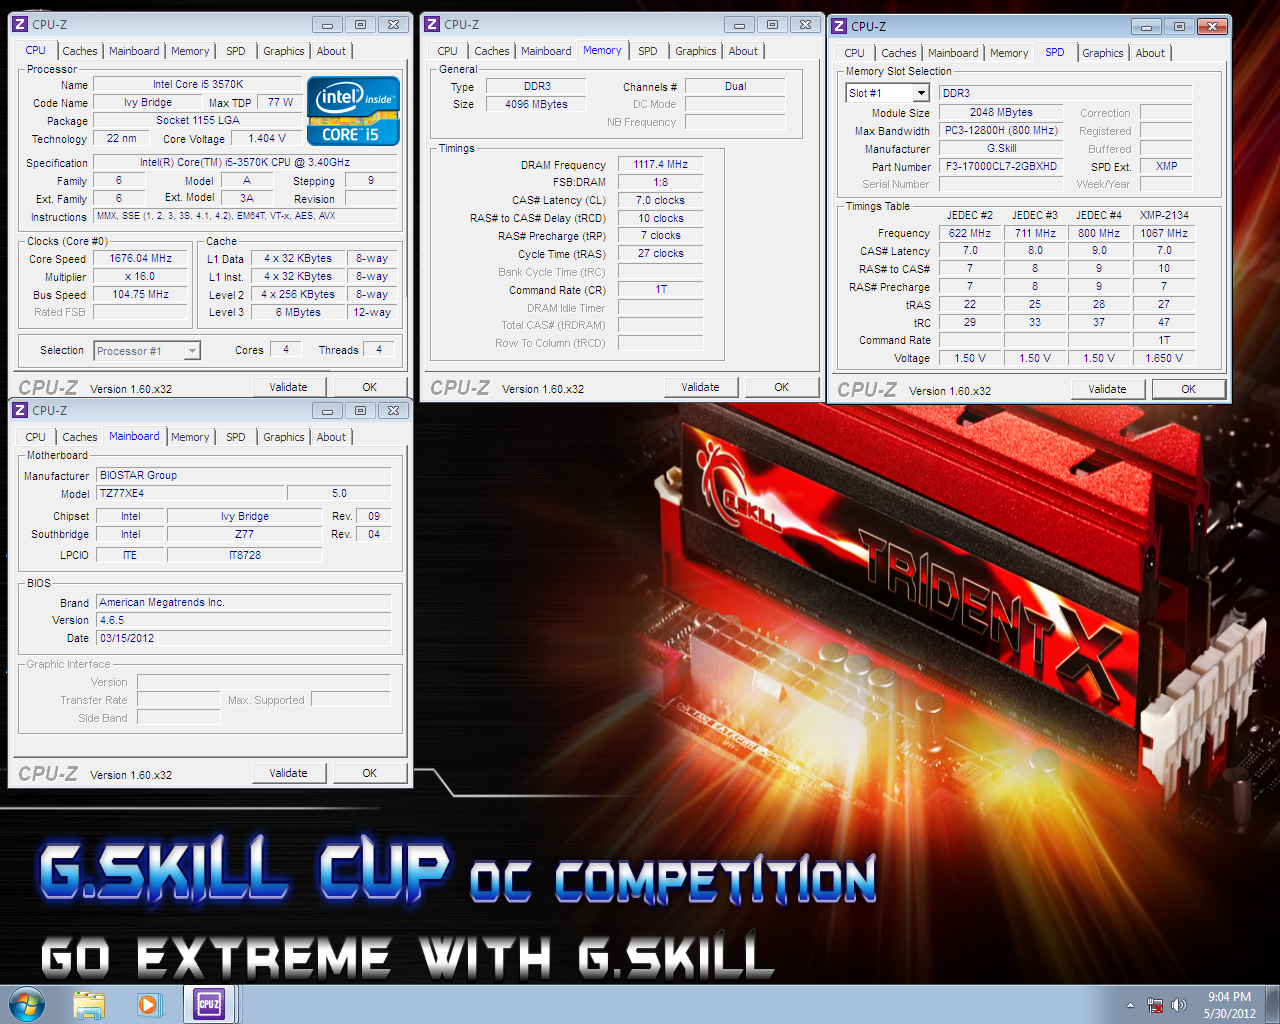Switch to Caches tab in CPU window
The height and width of the screenshot is (1024, 1280).
point(80,51)
